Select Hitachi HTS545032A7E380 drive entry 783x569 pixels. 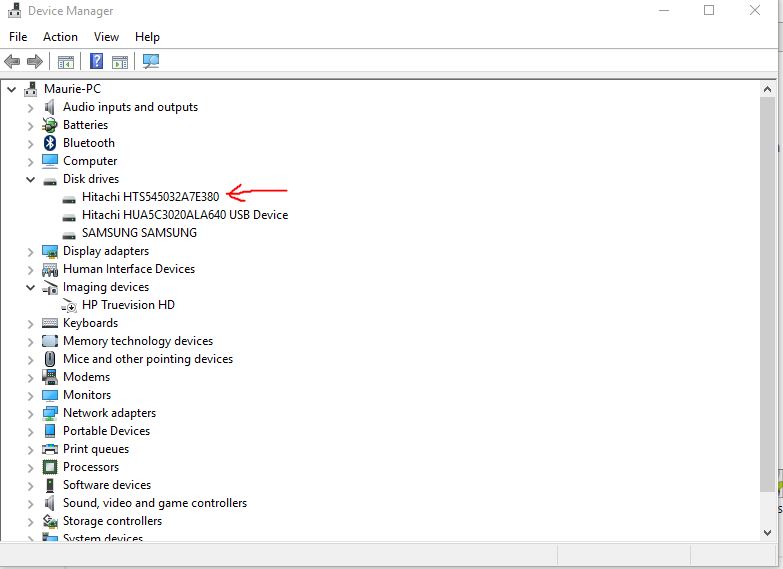[150, 197]
